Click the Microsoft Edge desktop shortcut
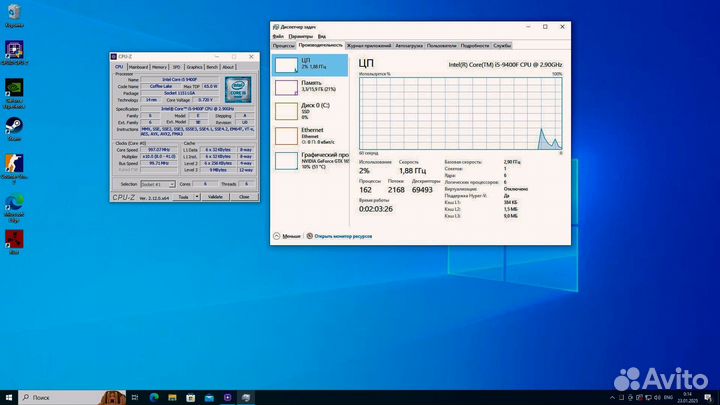 pos(14,201)
